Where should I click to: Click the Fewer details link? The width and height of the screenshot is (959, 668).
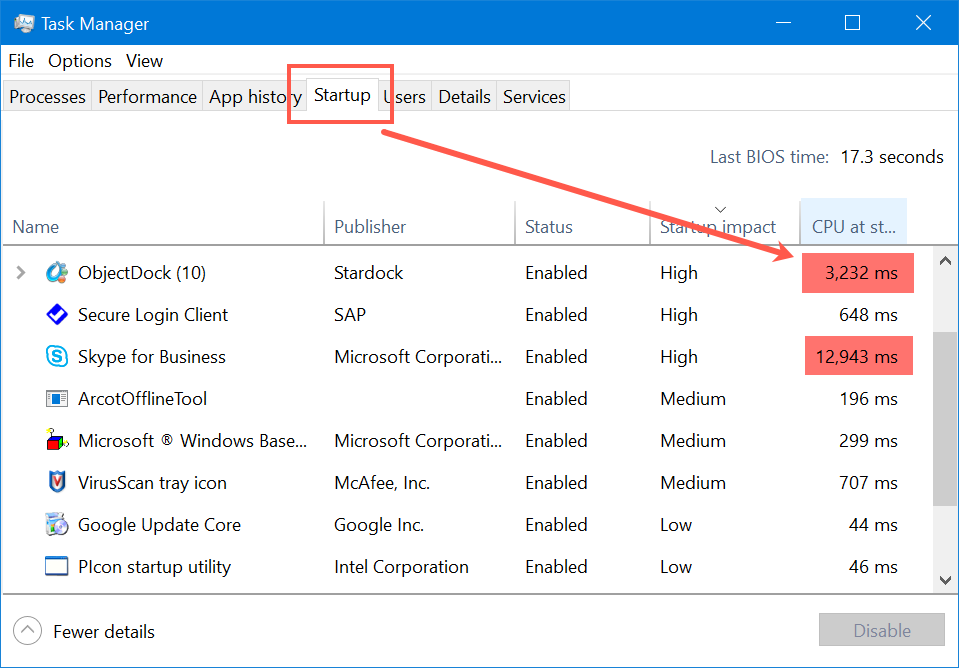coord(104,632)
